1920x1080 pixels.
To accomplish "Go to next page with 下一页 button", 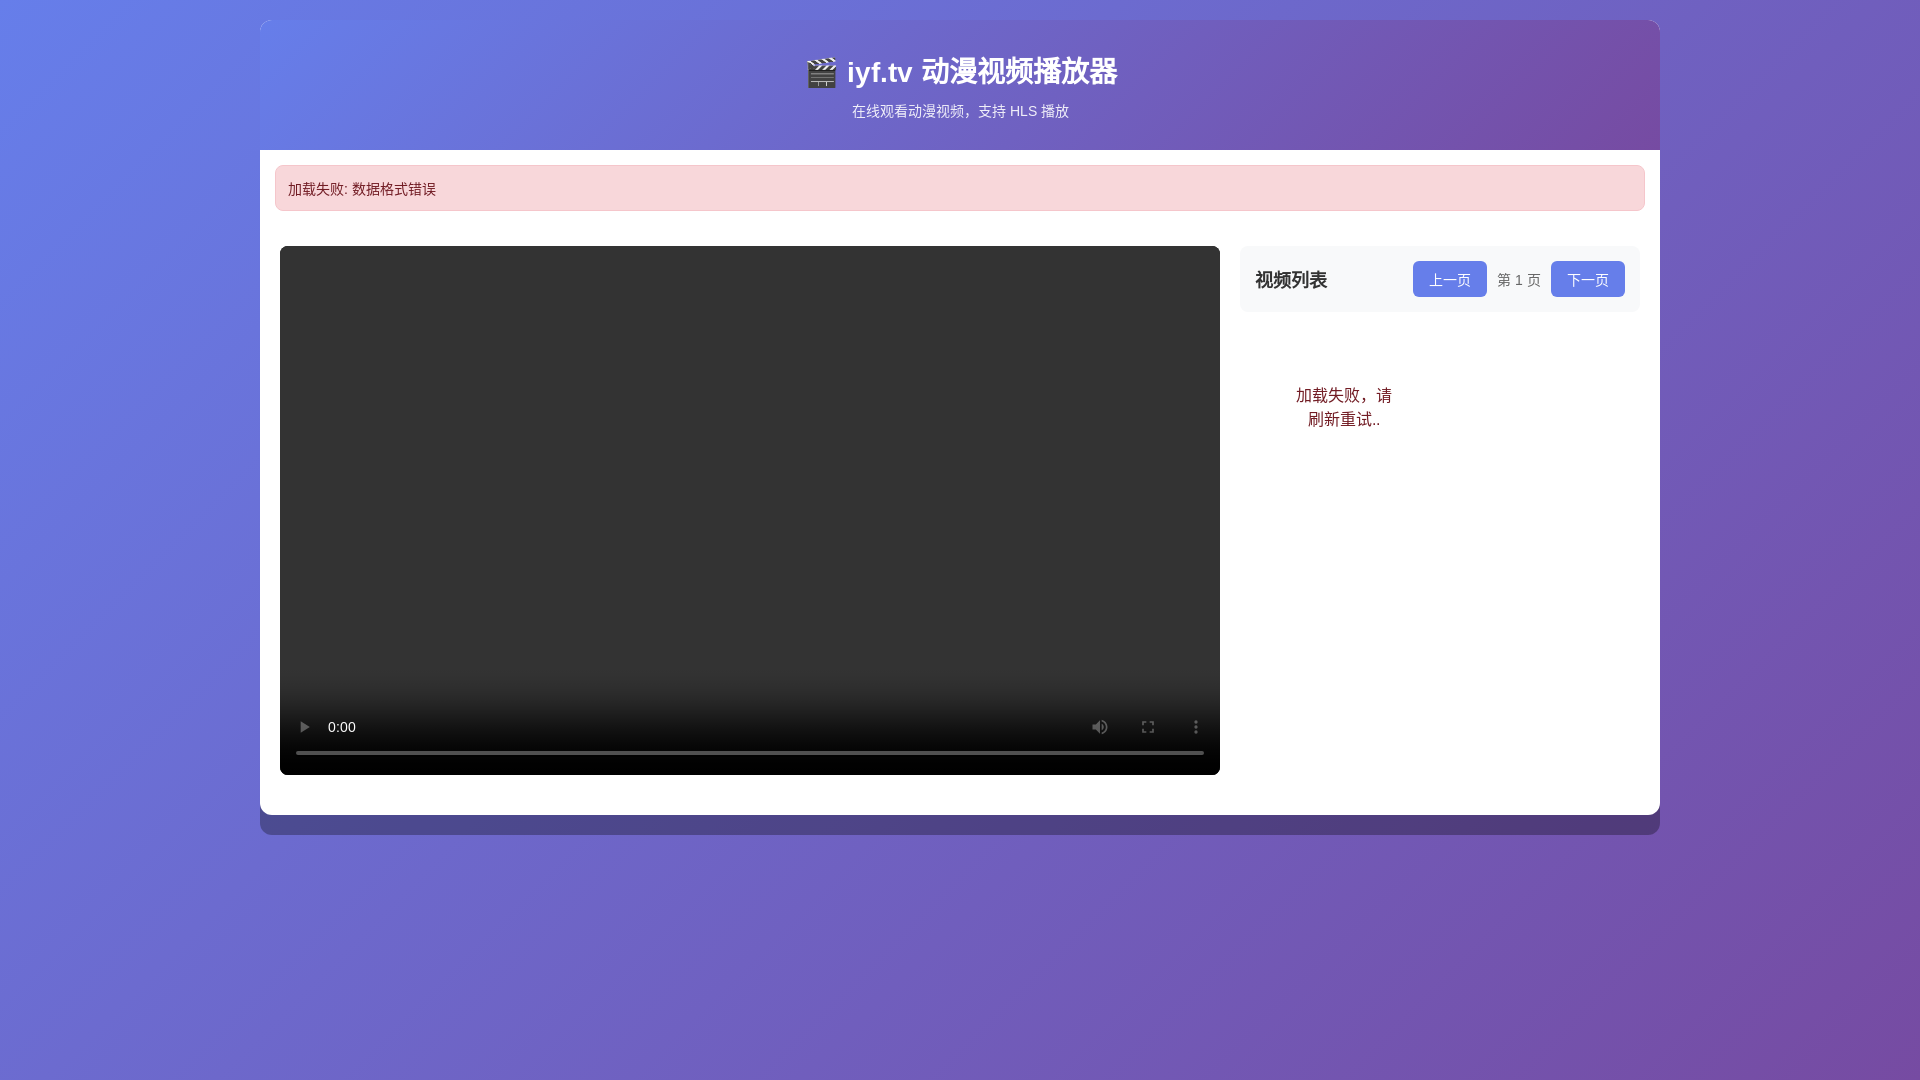I will click(x=1588, y=279).
